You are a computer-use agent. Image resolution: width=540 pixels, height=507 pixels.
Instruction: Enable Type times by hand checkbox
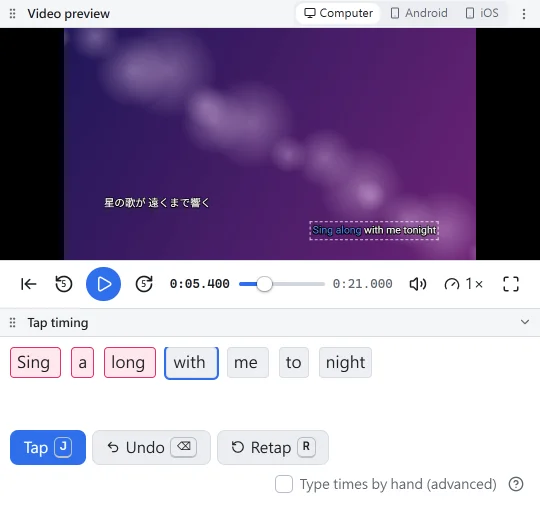[x=284, y=484]
